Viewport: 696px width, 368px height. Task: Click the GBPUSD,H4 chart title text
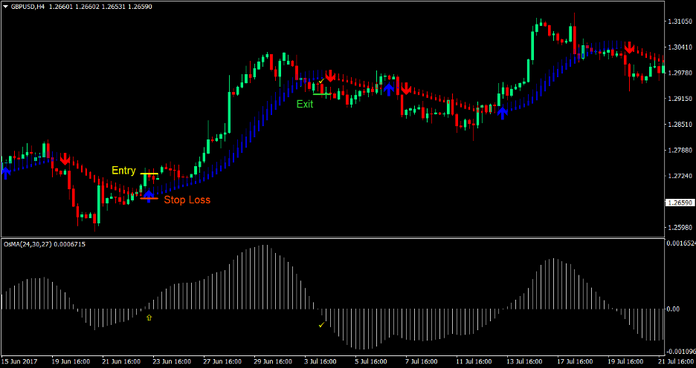coord(28,7)
